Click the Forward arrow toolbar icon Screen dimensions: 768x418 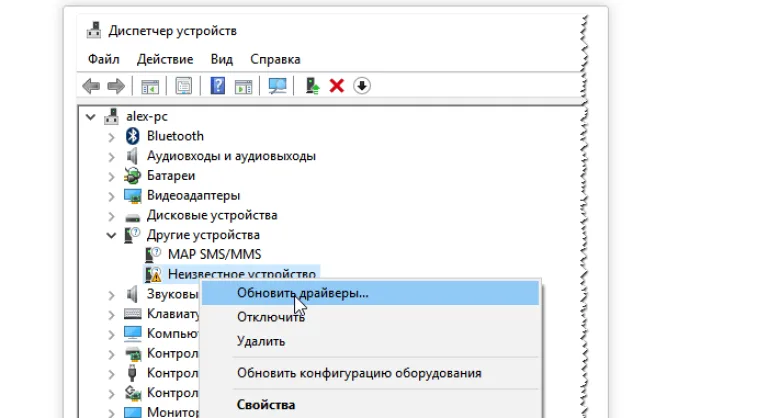116,86
